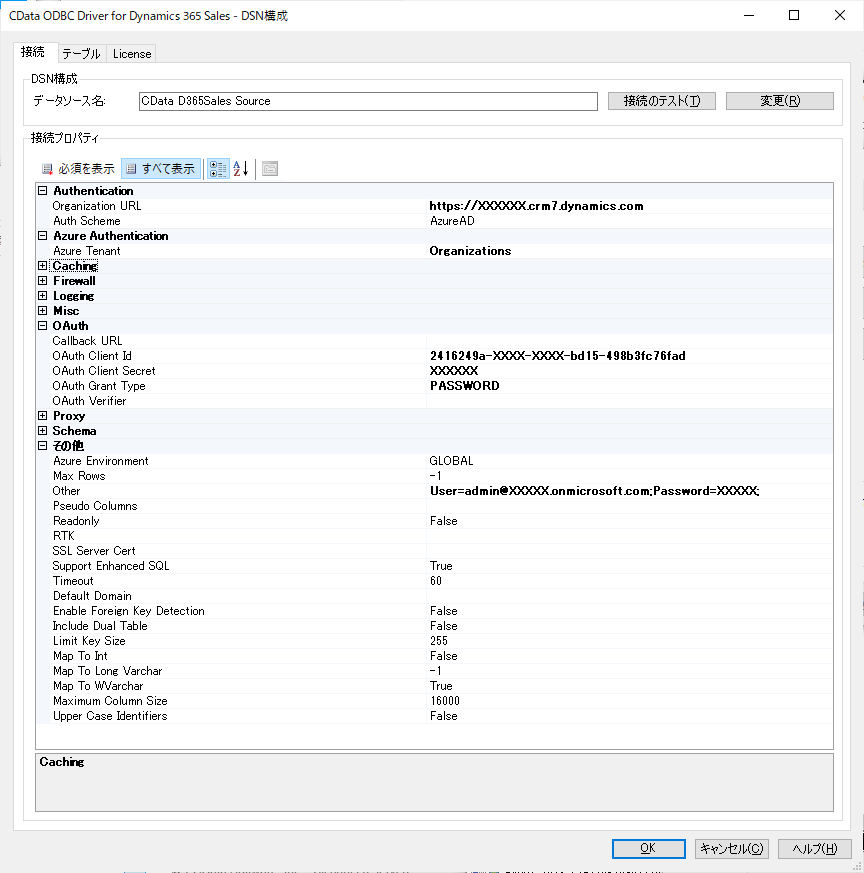Select the Timeout 60 value
This screenshot has height=873, width=864.
coord(435,581)
